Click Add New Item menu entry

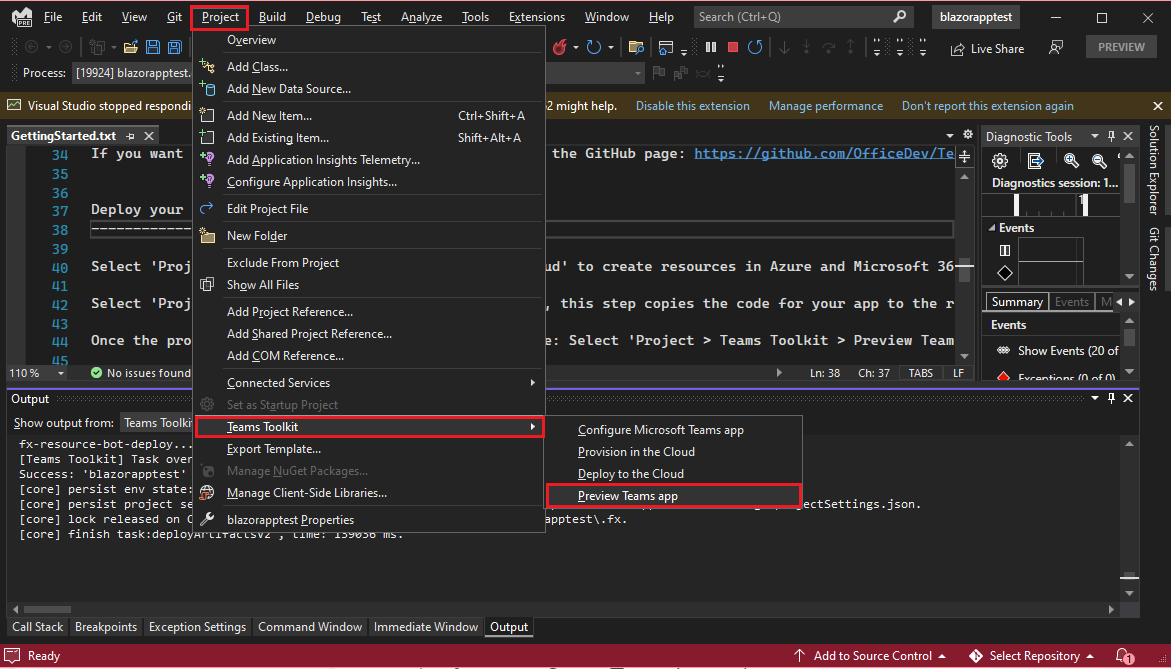coord(369,116)
